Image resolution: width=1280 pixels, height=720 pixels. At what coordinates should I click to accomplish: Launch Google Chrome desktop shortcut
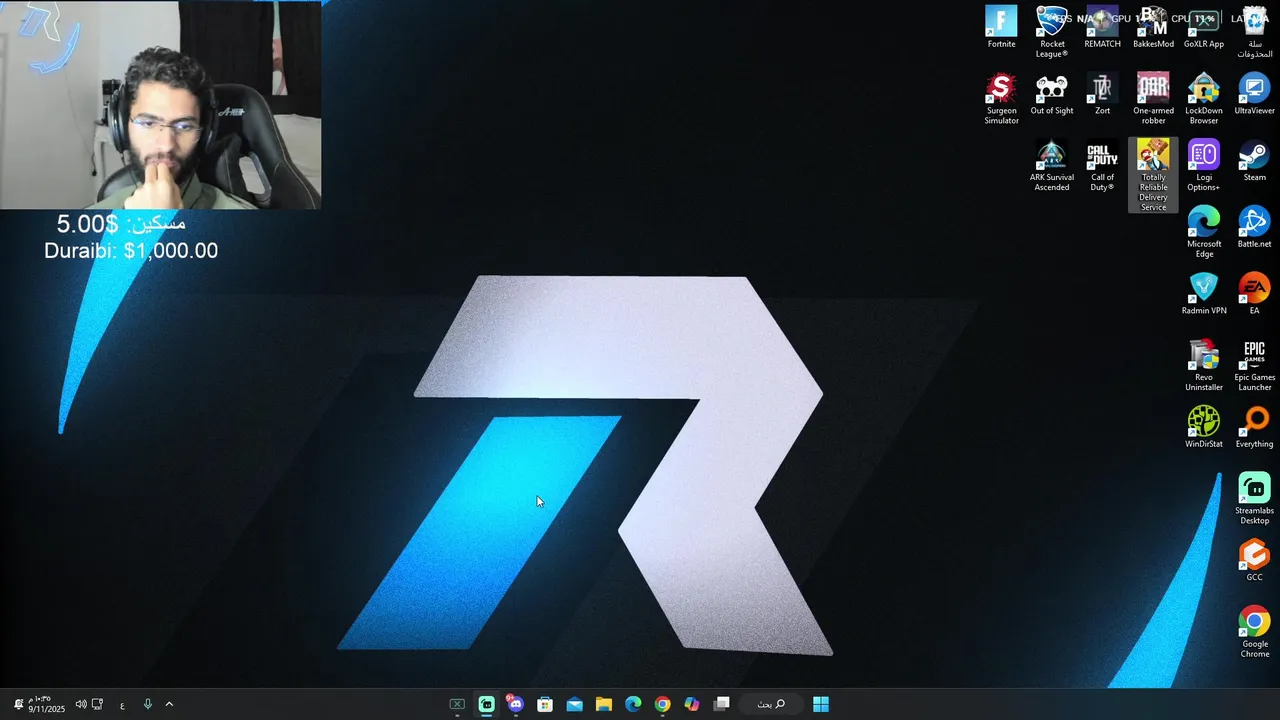click(1254, 633)
